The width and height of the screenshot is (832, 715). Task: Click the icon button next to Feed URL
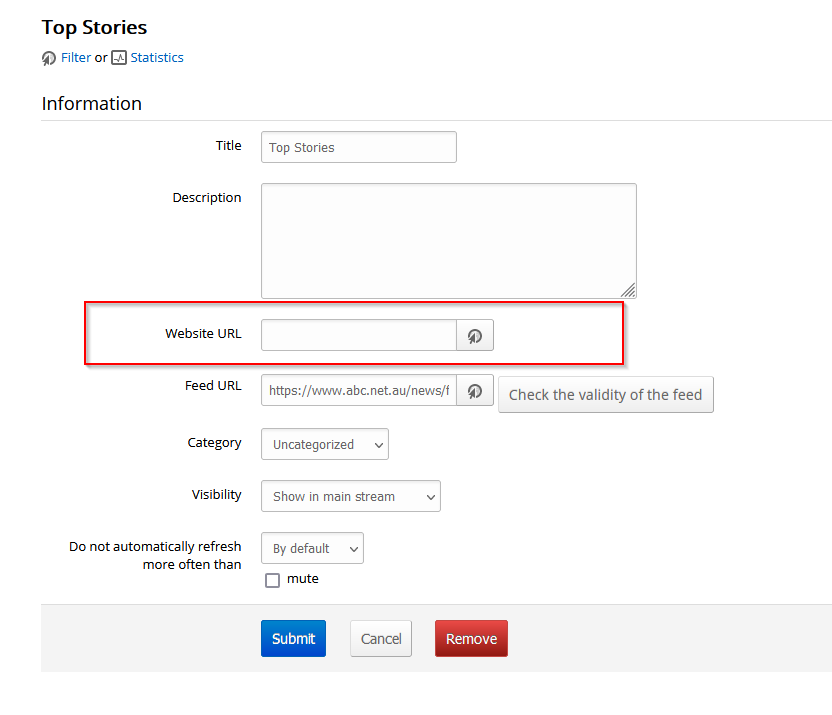point(475,391)
